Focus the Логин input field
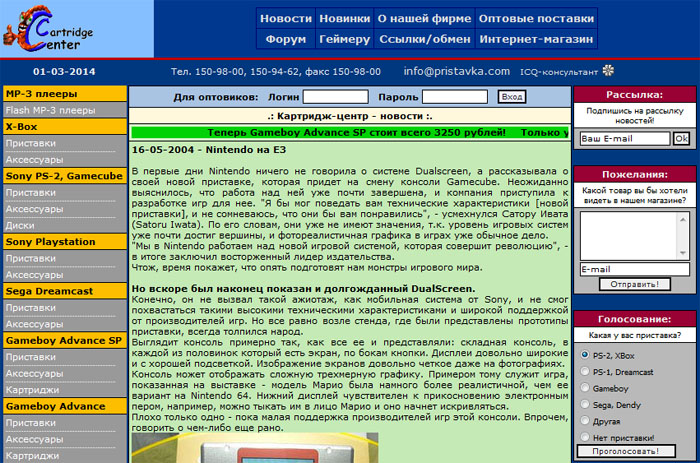The width and height of the screenshot is (700, 463). coord(336,96)
